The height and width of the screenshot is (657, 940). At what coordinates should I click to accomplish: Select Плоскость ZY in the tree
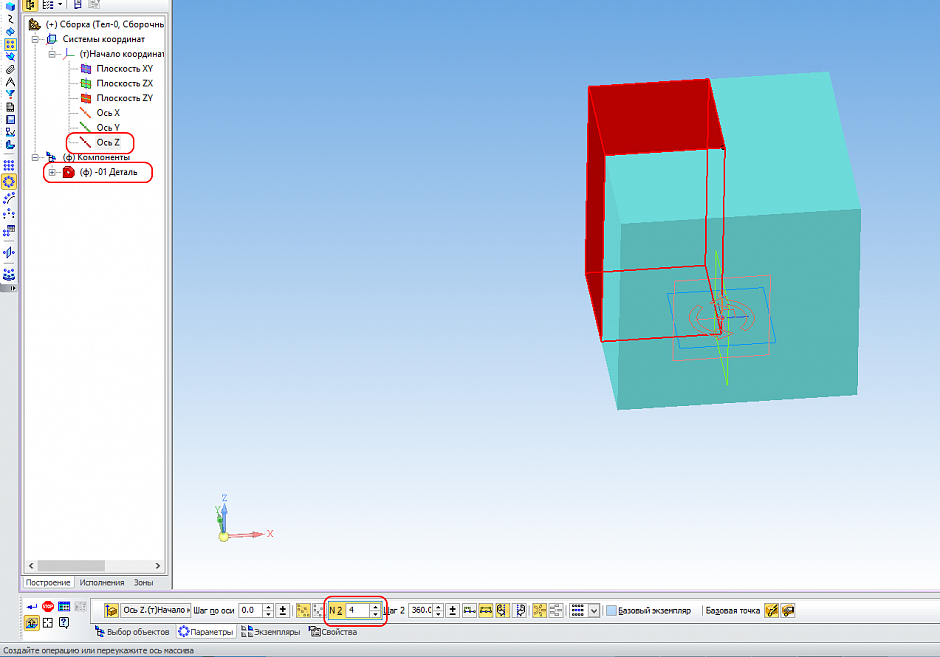point(125,98)
